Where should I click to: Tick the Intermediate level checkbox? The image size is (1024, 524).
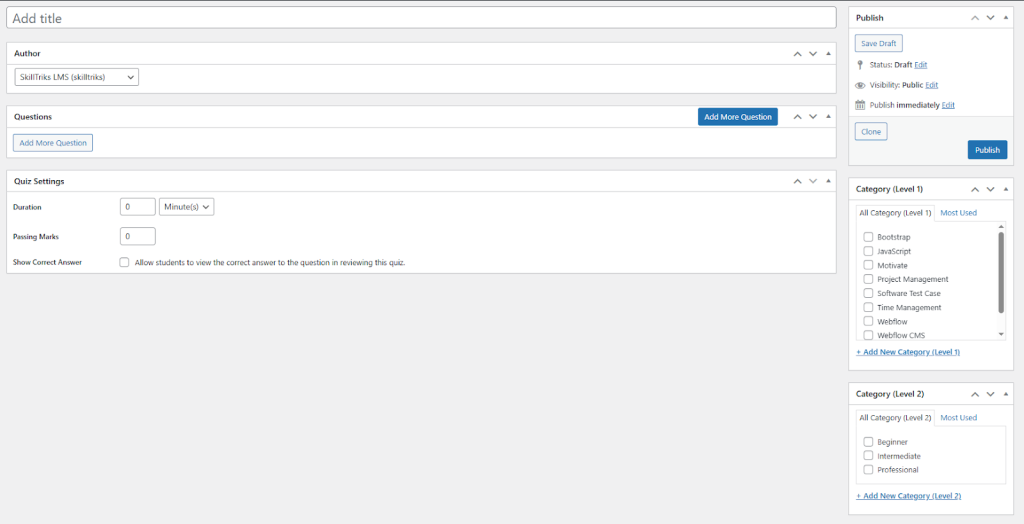tap(868, 456)
